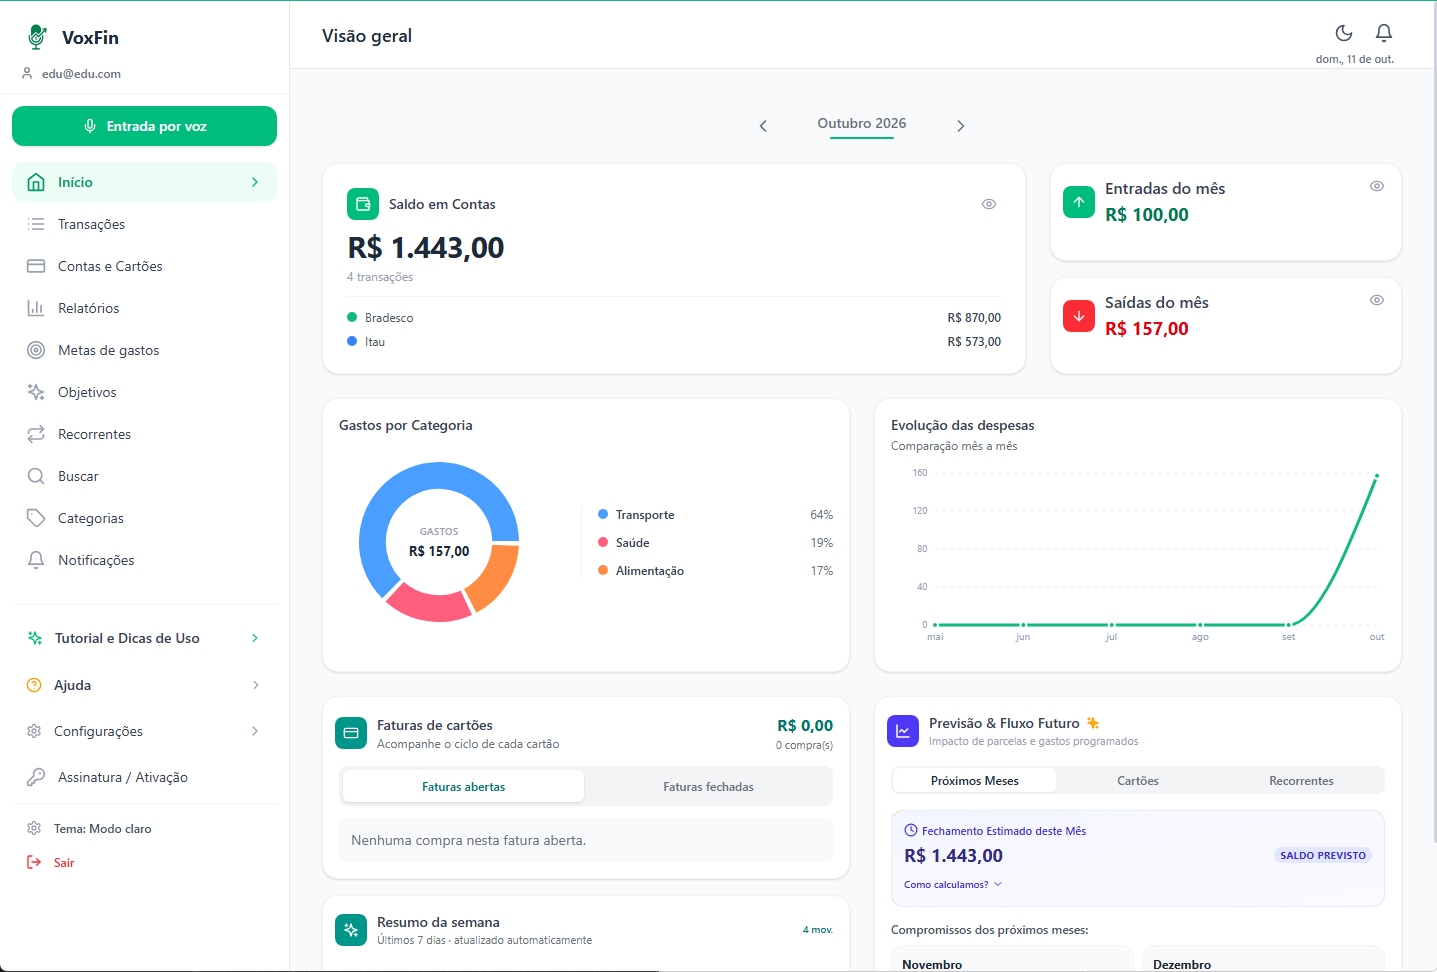Open Assinatura / Ativação

(144, 777)
